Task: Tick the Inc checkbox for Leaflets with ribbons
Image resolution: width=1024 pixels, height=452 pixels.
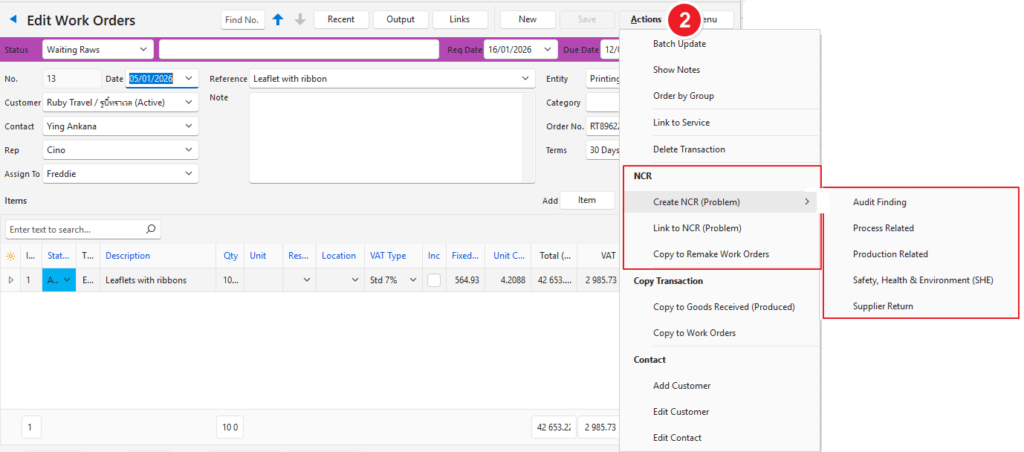Action: click(434, 281)
